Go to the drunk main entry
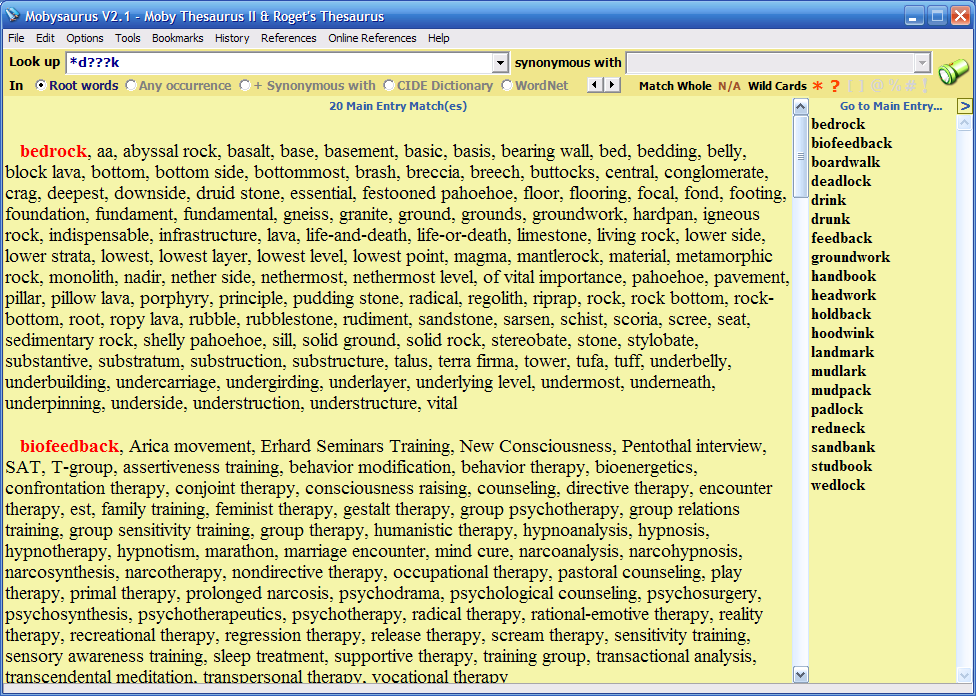This screenshot has width=976, height=696. click(x=830, y=219)
